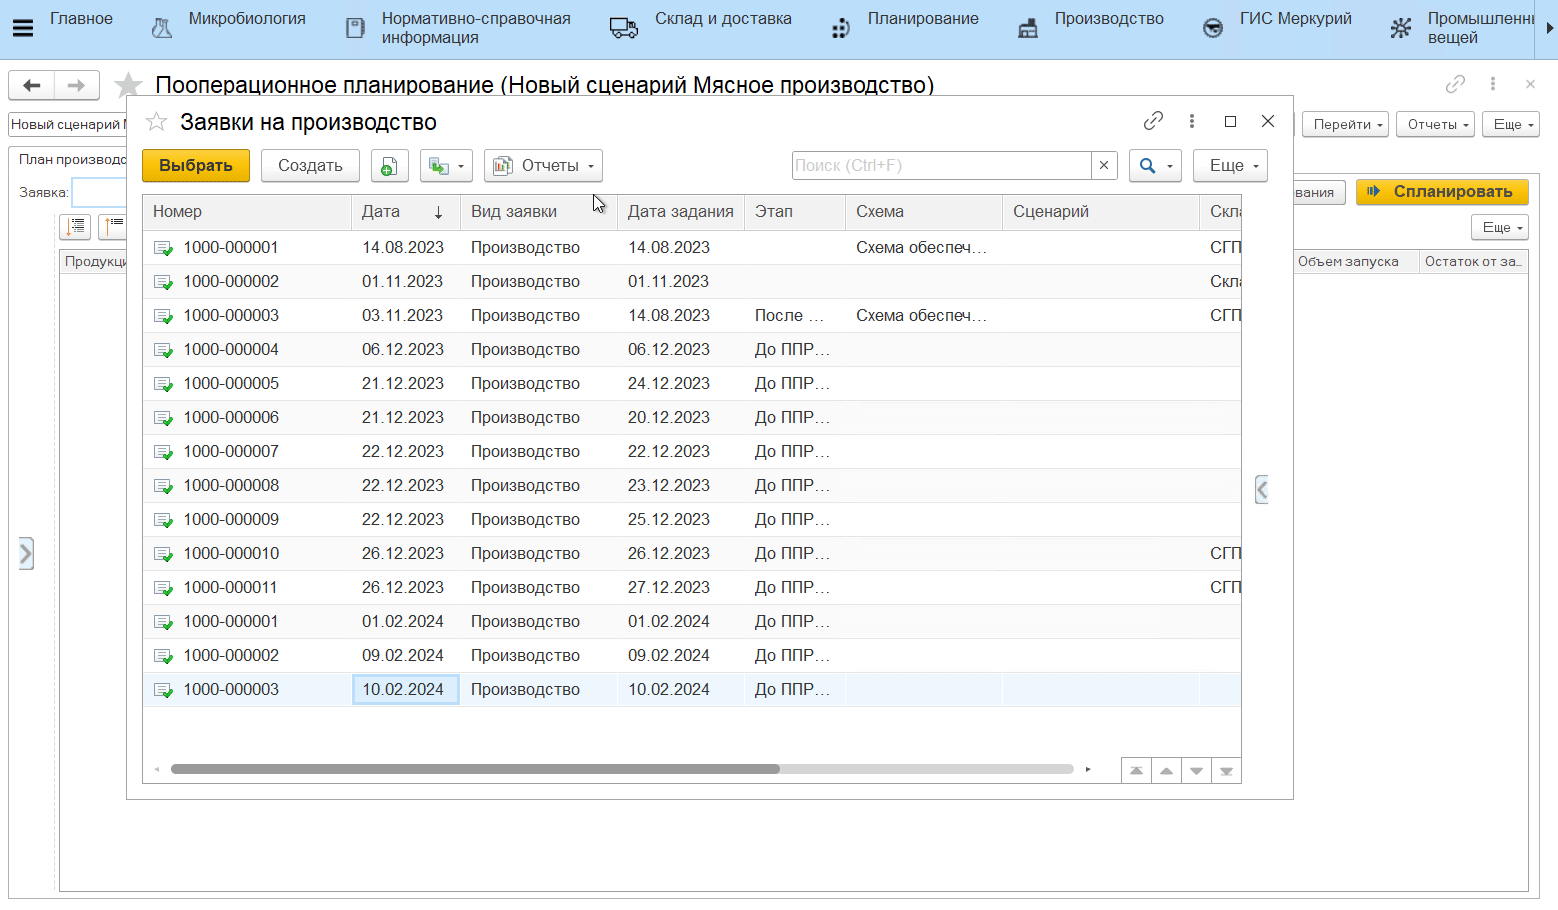Select request 1000-000005 dated 21.12.2023
The image size is (1558, 910).
click(x=231, y=384)
